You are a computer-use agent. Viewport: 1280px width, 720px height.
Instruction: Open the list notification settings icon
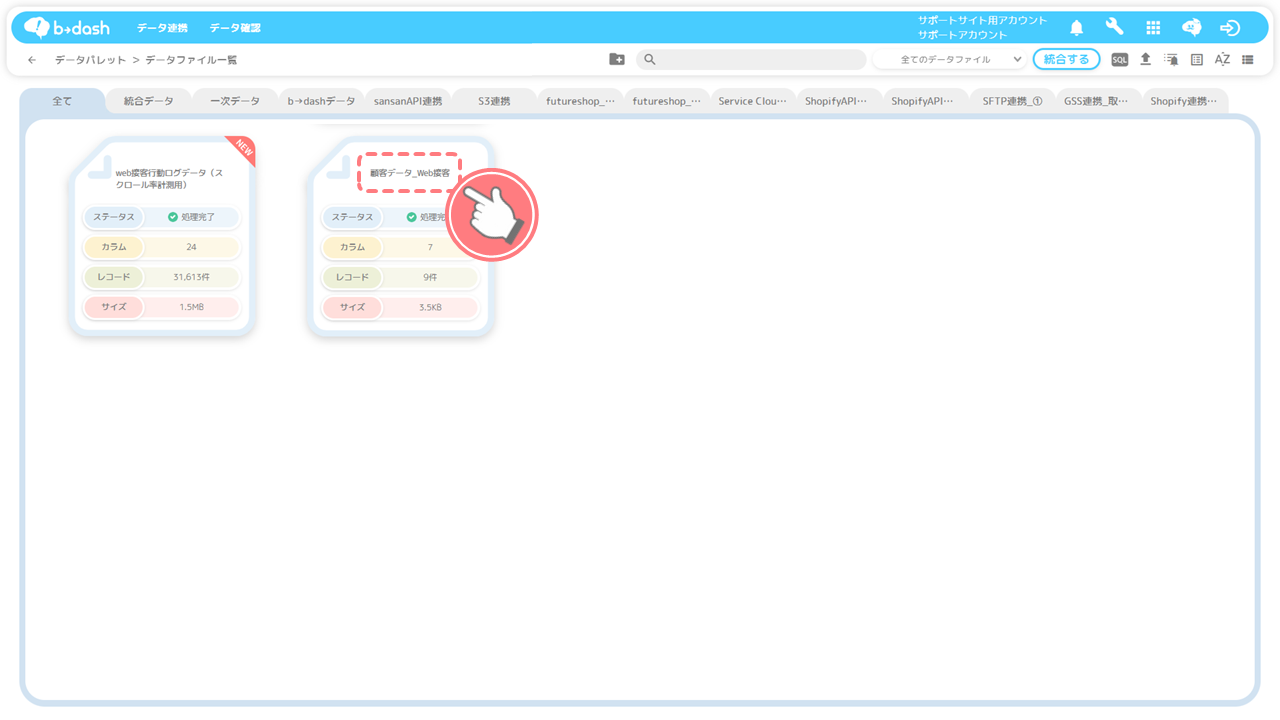[1171, 60]
